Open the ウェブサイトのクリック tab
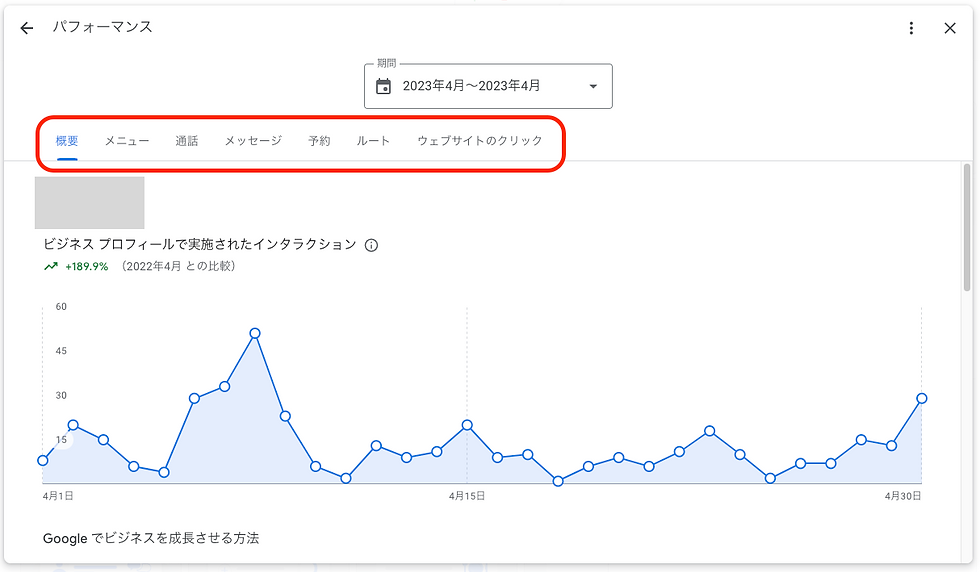Viewport: 980px width, 572px height. pyautogui.click(x=480, y=141)
